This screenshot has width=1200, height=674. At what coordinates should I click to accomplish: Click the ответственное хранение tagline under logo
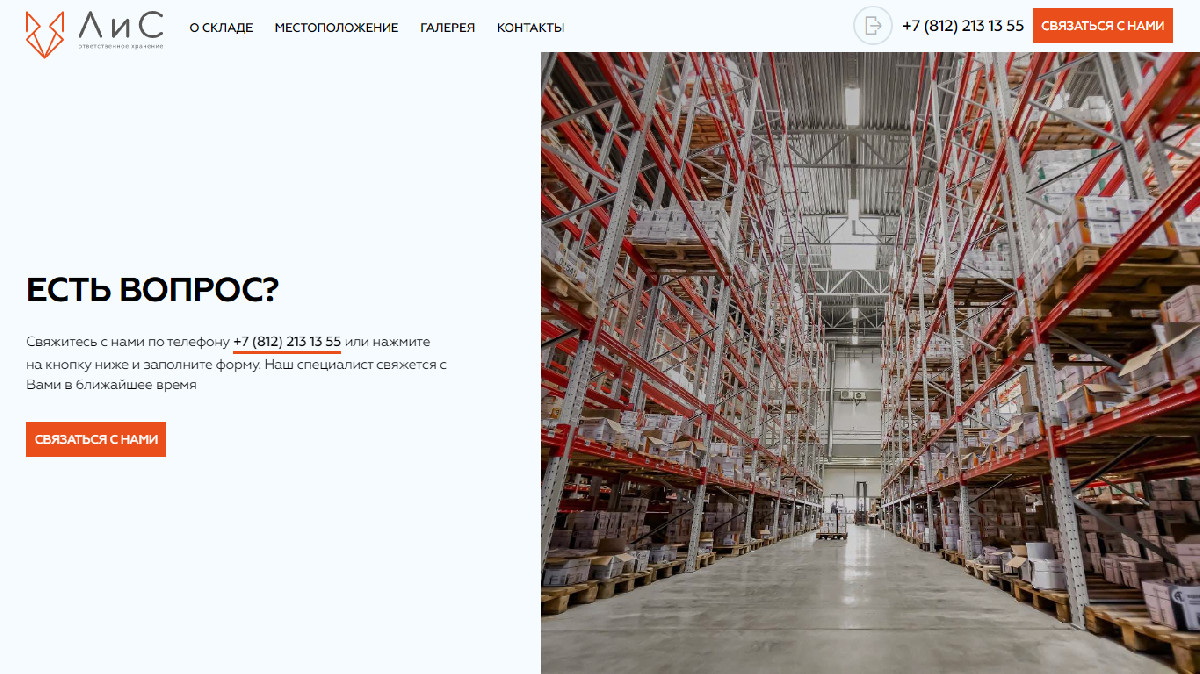click(121, 47)
